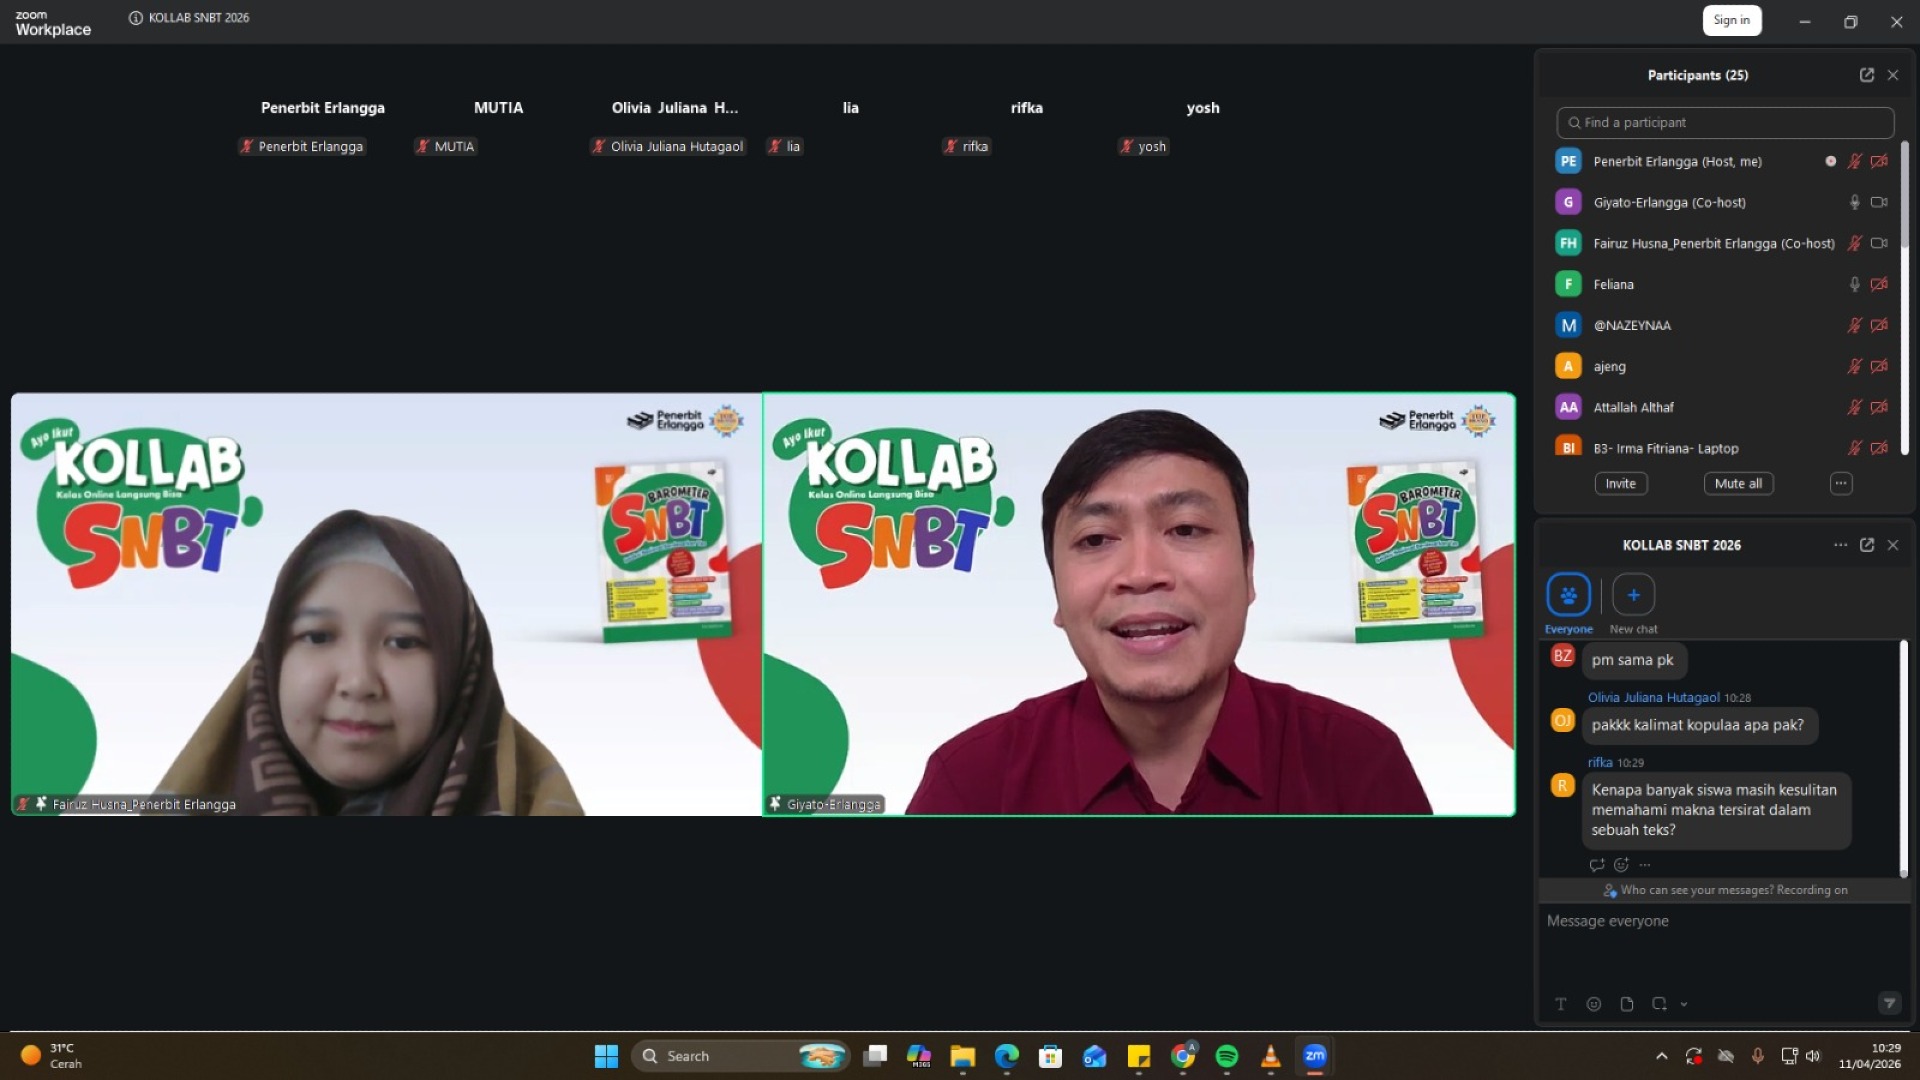This screenshot has height=1080, width=1920.
Task: Click the file attachment icon in chat
Action: (x=1628, y=1004)
